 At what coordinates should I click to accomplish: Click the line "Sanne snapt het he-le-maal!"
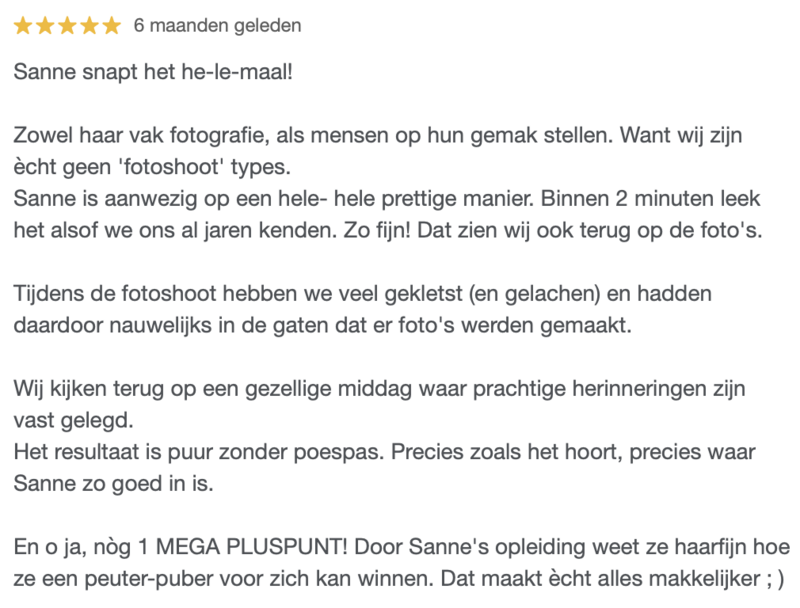153,75
